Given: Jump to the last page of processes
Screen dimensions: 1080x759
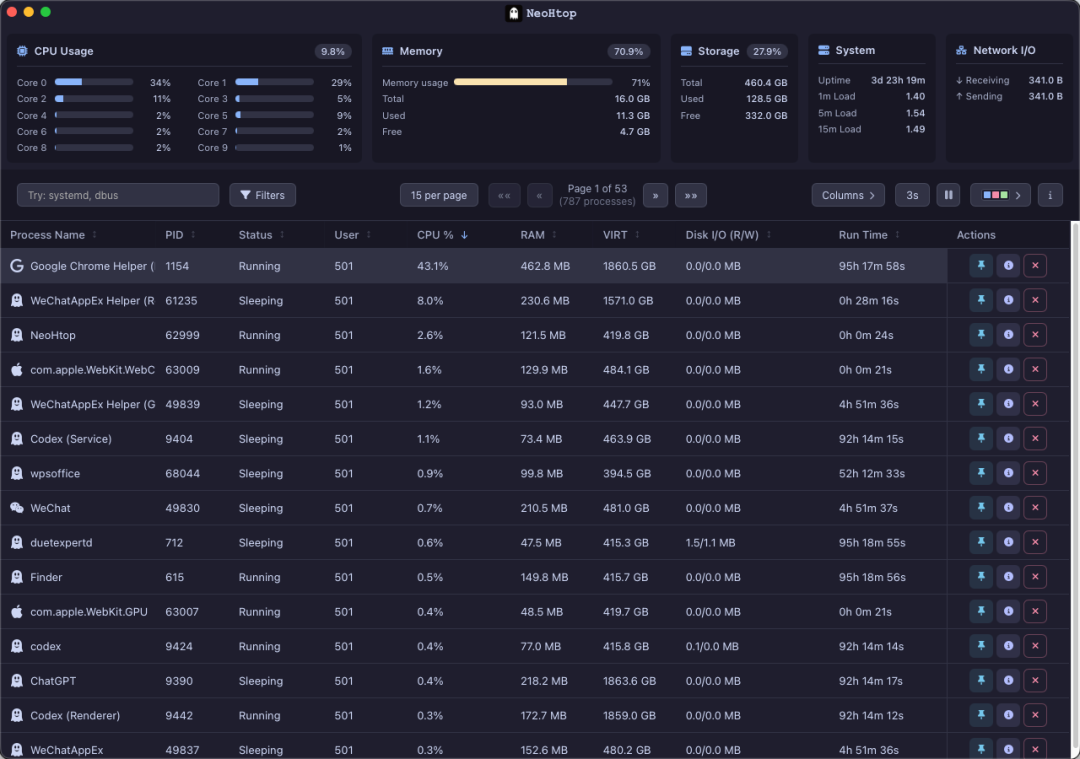Looking at the screenshot, I should [x=691, y=196].
